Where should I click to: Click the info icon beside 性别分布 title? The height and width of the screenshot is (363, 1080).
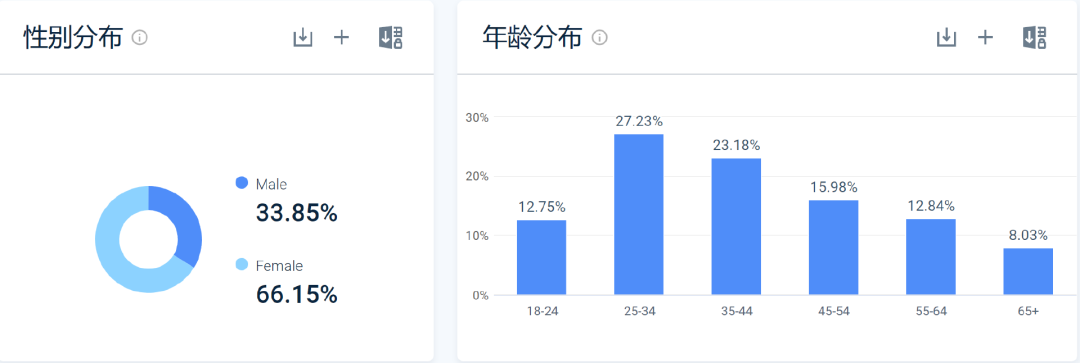point(140,38)
